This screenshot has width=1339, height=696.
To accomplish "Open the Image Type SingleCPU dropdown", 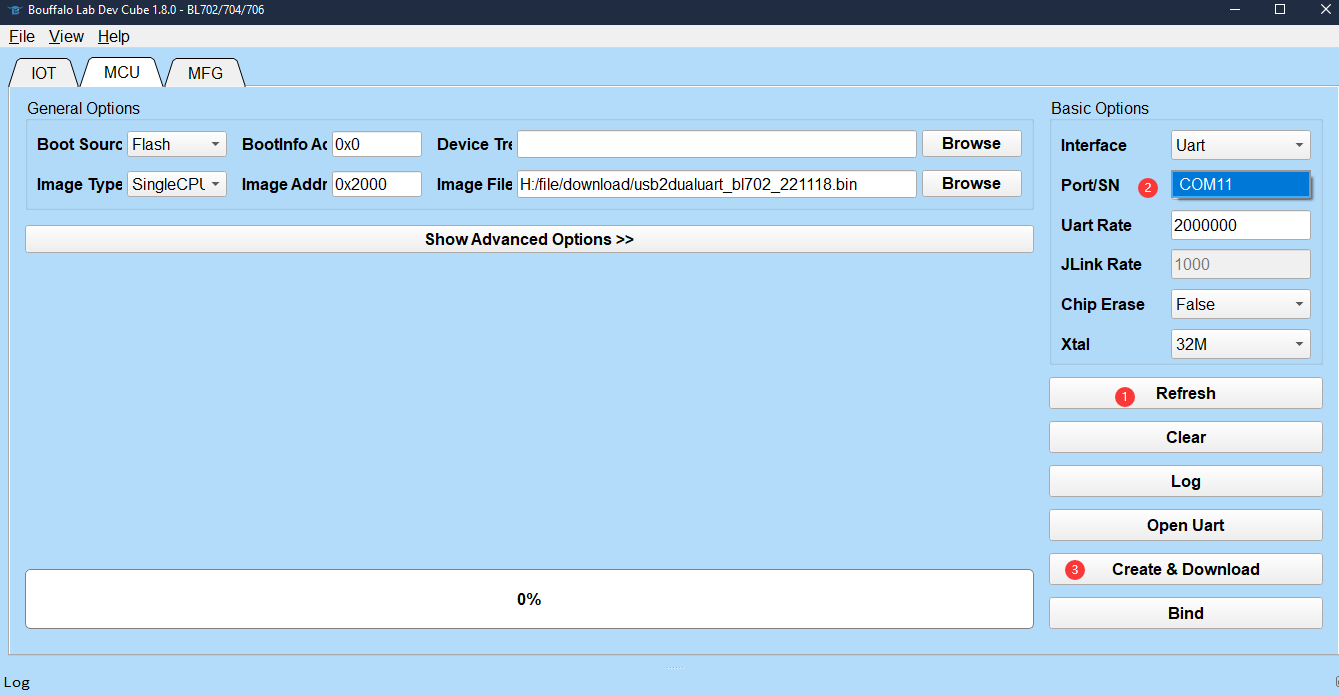I will (177, 184).
